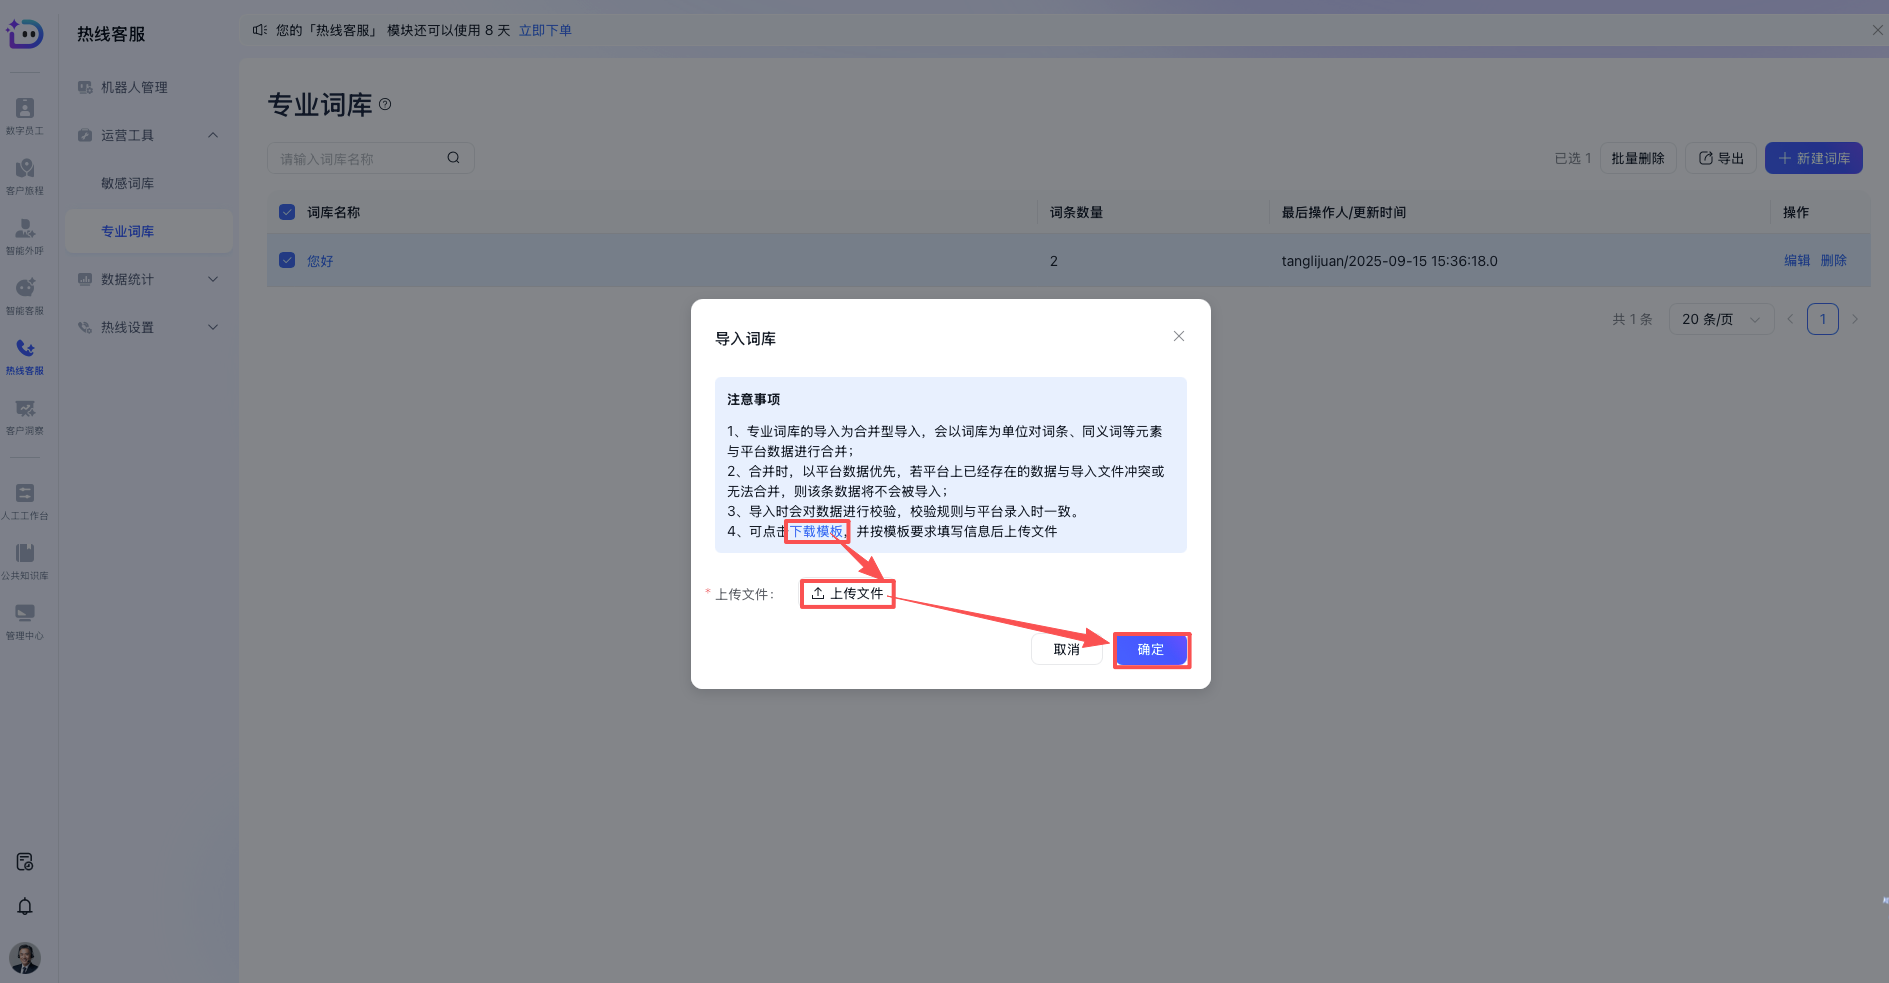This screenshot has width=1889, height=983.
Task: Select 专业词库 in the side menu
Action: coord(128,231)
